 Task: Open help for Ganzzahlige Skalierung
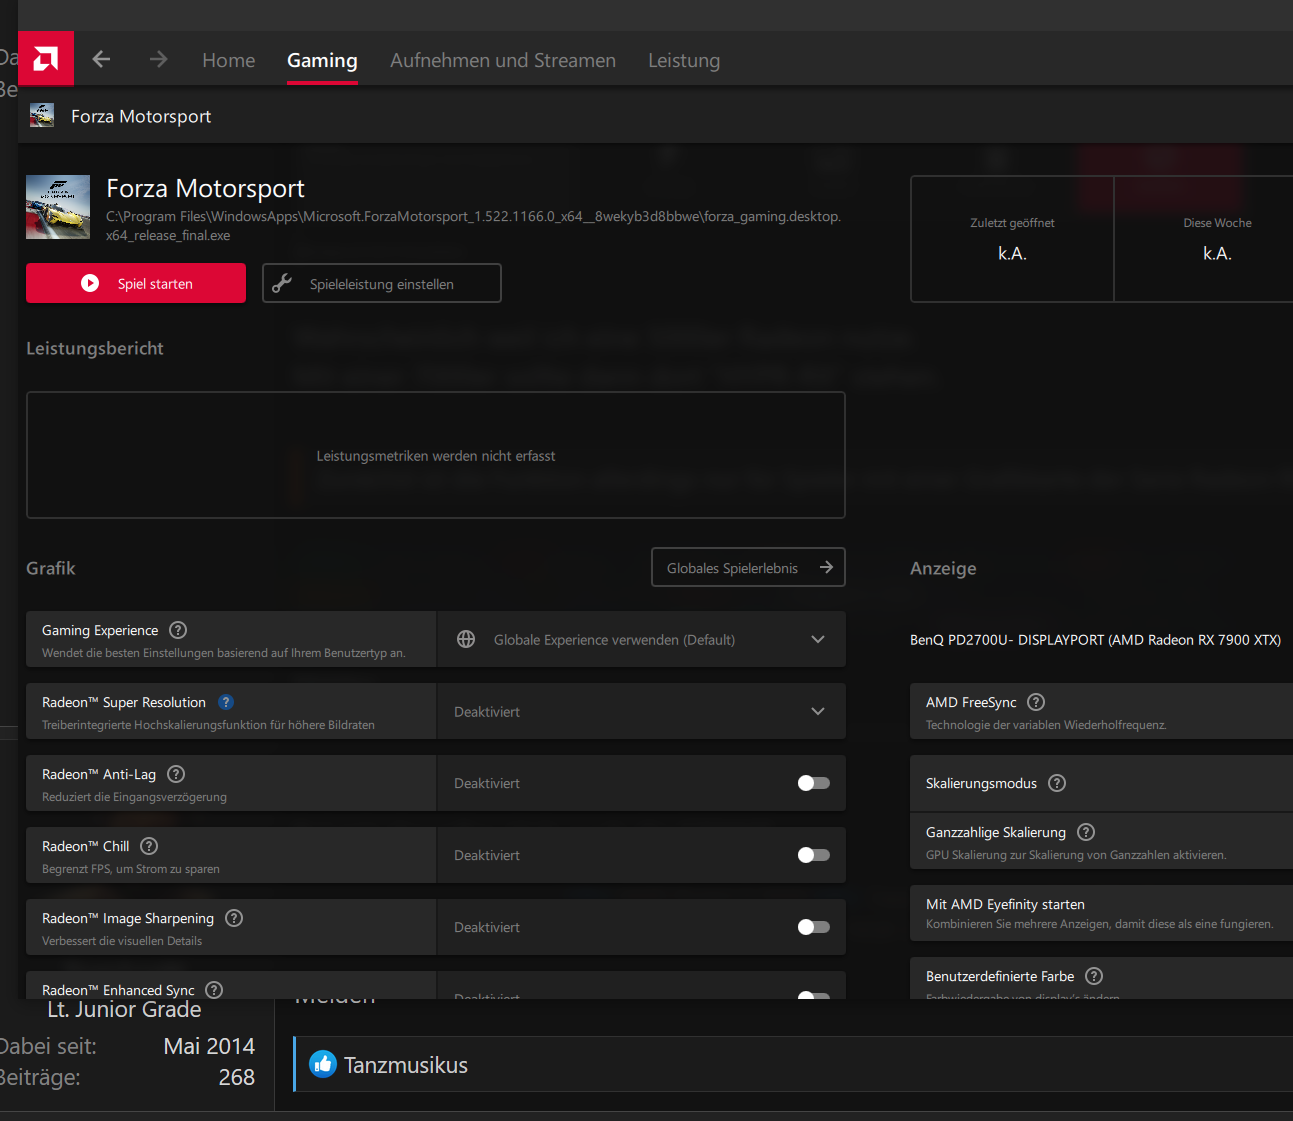pyautogui.click(x=1086, y=832)
